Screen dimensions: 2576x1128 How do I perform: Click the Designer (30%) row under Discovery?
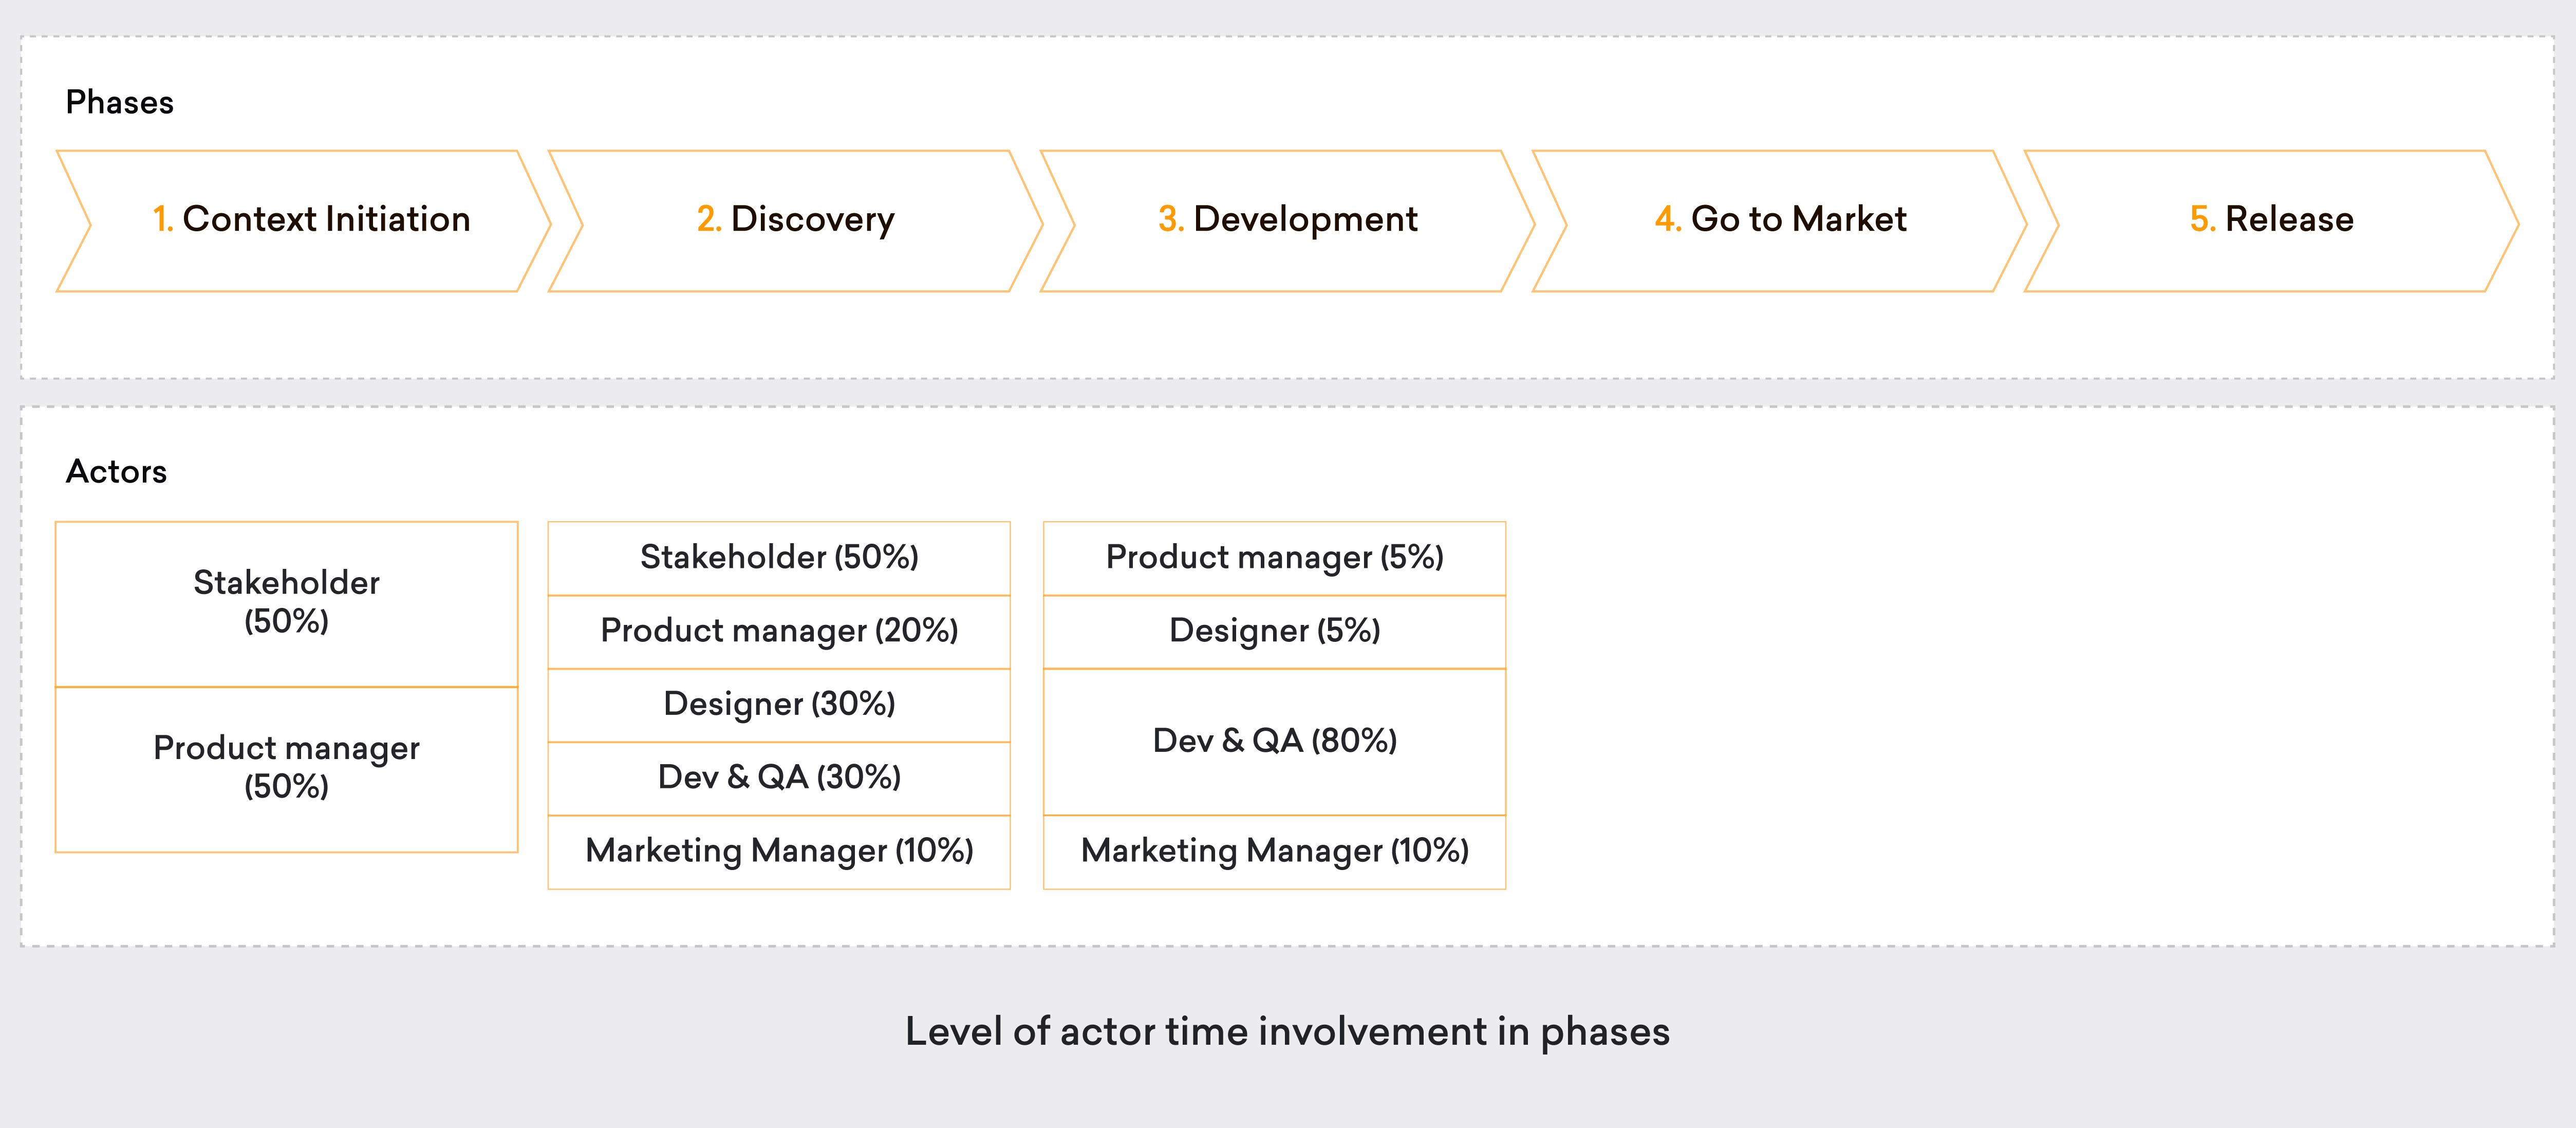click(x=780, y=705)
